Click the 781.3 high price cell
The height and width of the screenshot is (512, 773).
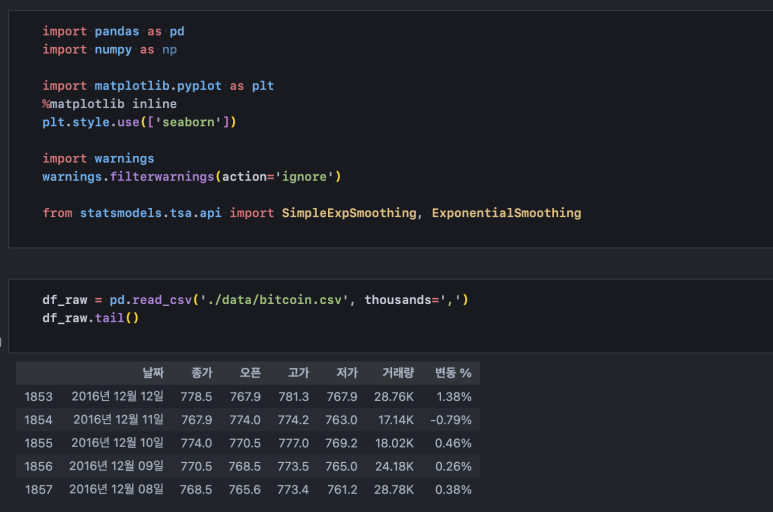pyautogui.click(x=294, y=397)
